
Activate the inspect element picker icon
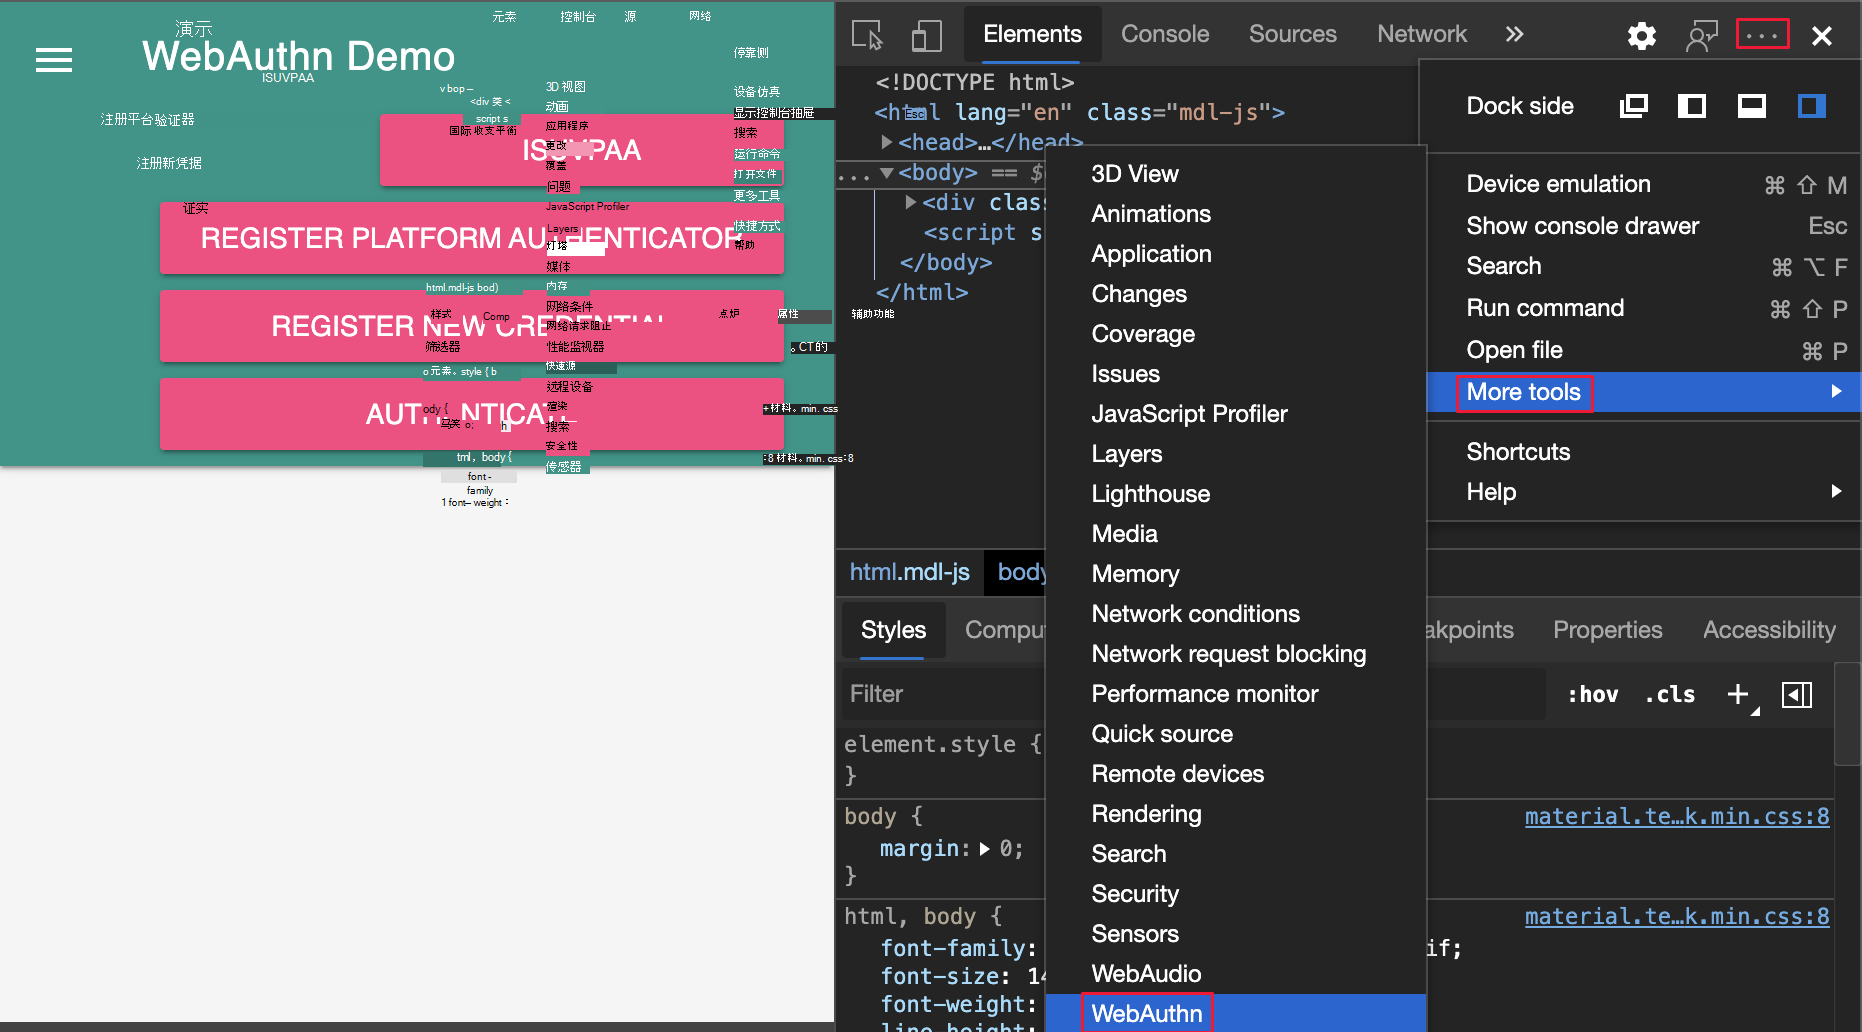867,35
